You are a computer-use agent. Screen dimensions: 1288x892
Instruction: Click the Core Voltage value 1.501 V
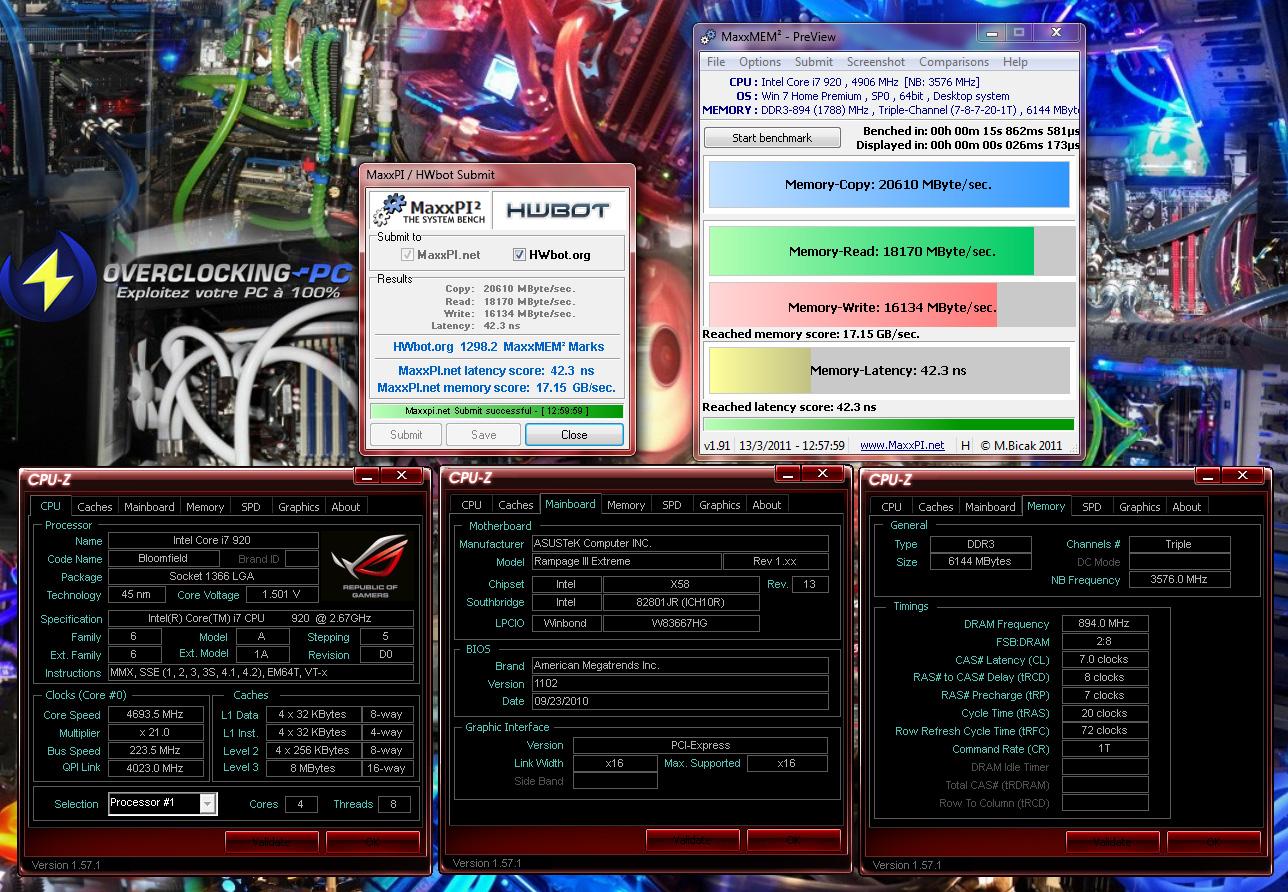pyautogui.click(x=282, y=595)
